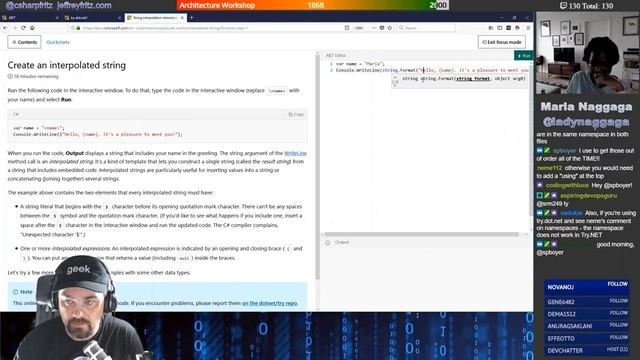The height and width of the screenshot is (360, 640).
Task: Reload the page with the refresh icon
Action: [23, 28]
